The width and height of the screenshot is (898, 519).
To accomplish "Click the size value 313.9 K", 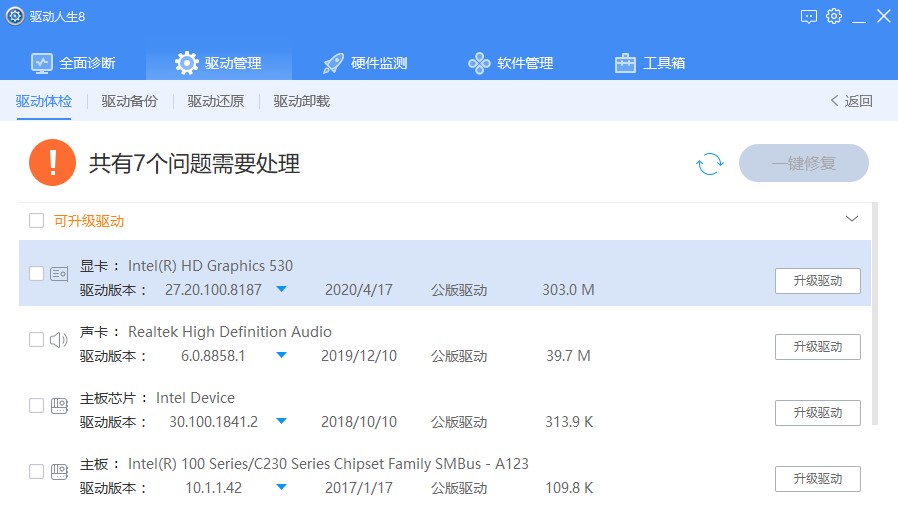I will pyautogui.click(x=569, y=422).
